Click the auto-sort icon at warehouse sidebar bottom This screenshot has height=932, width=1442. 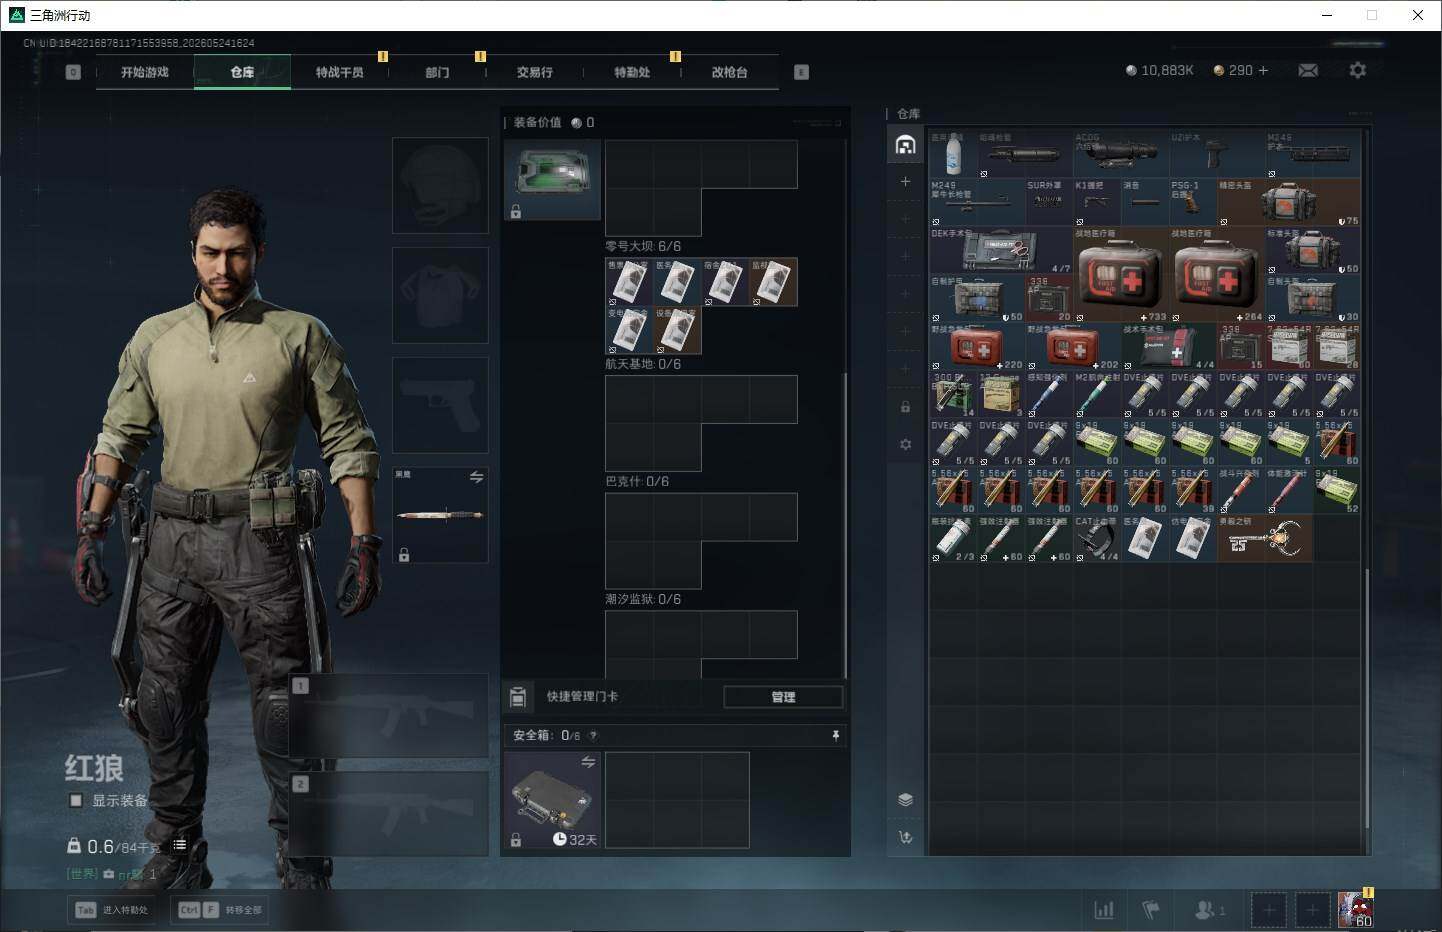(x=905, y=837)
